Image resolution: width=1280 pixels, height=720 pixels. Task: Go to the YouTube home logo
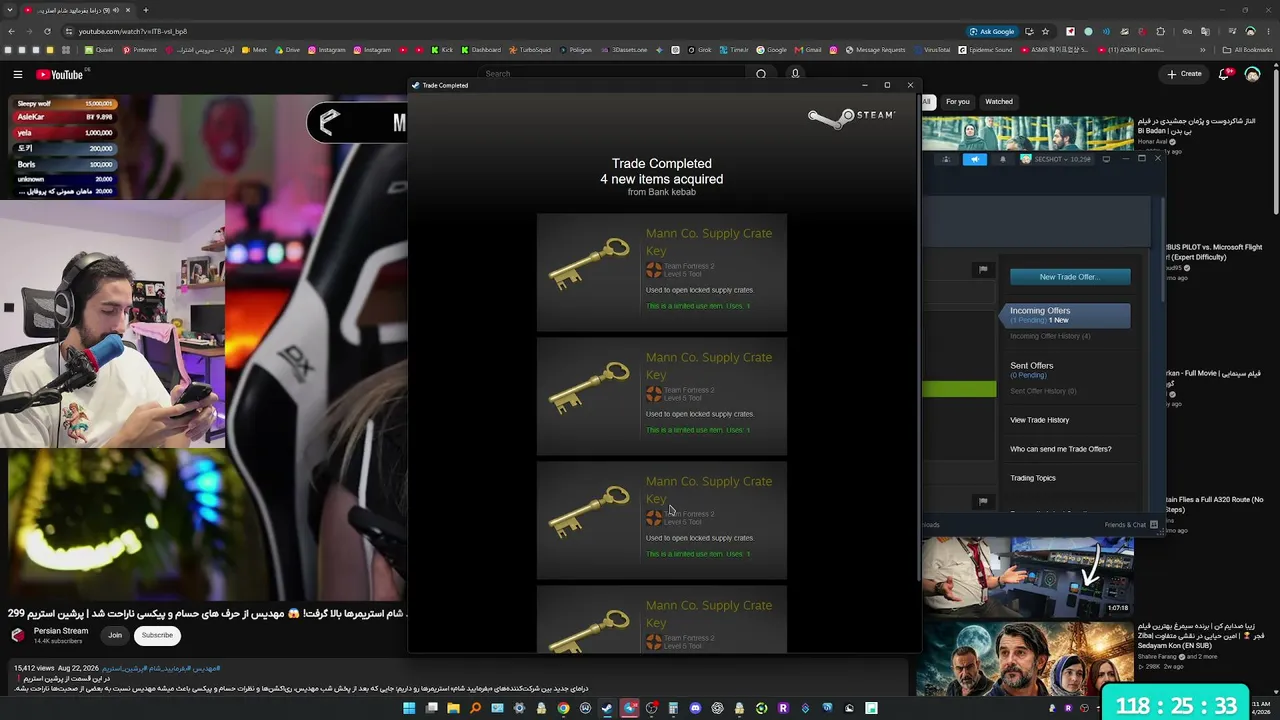pos(59,74)
